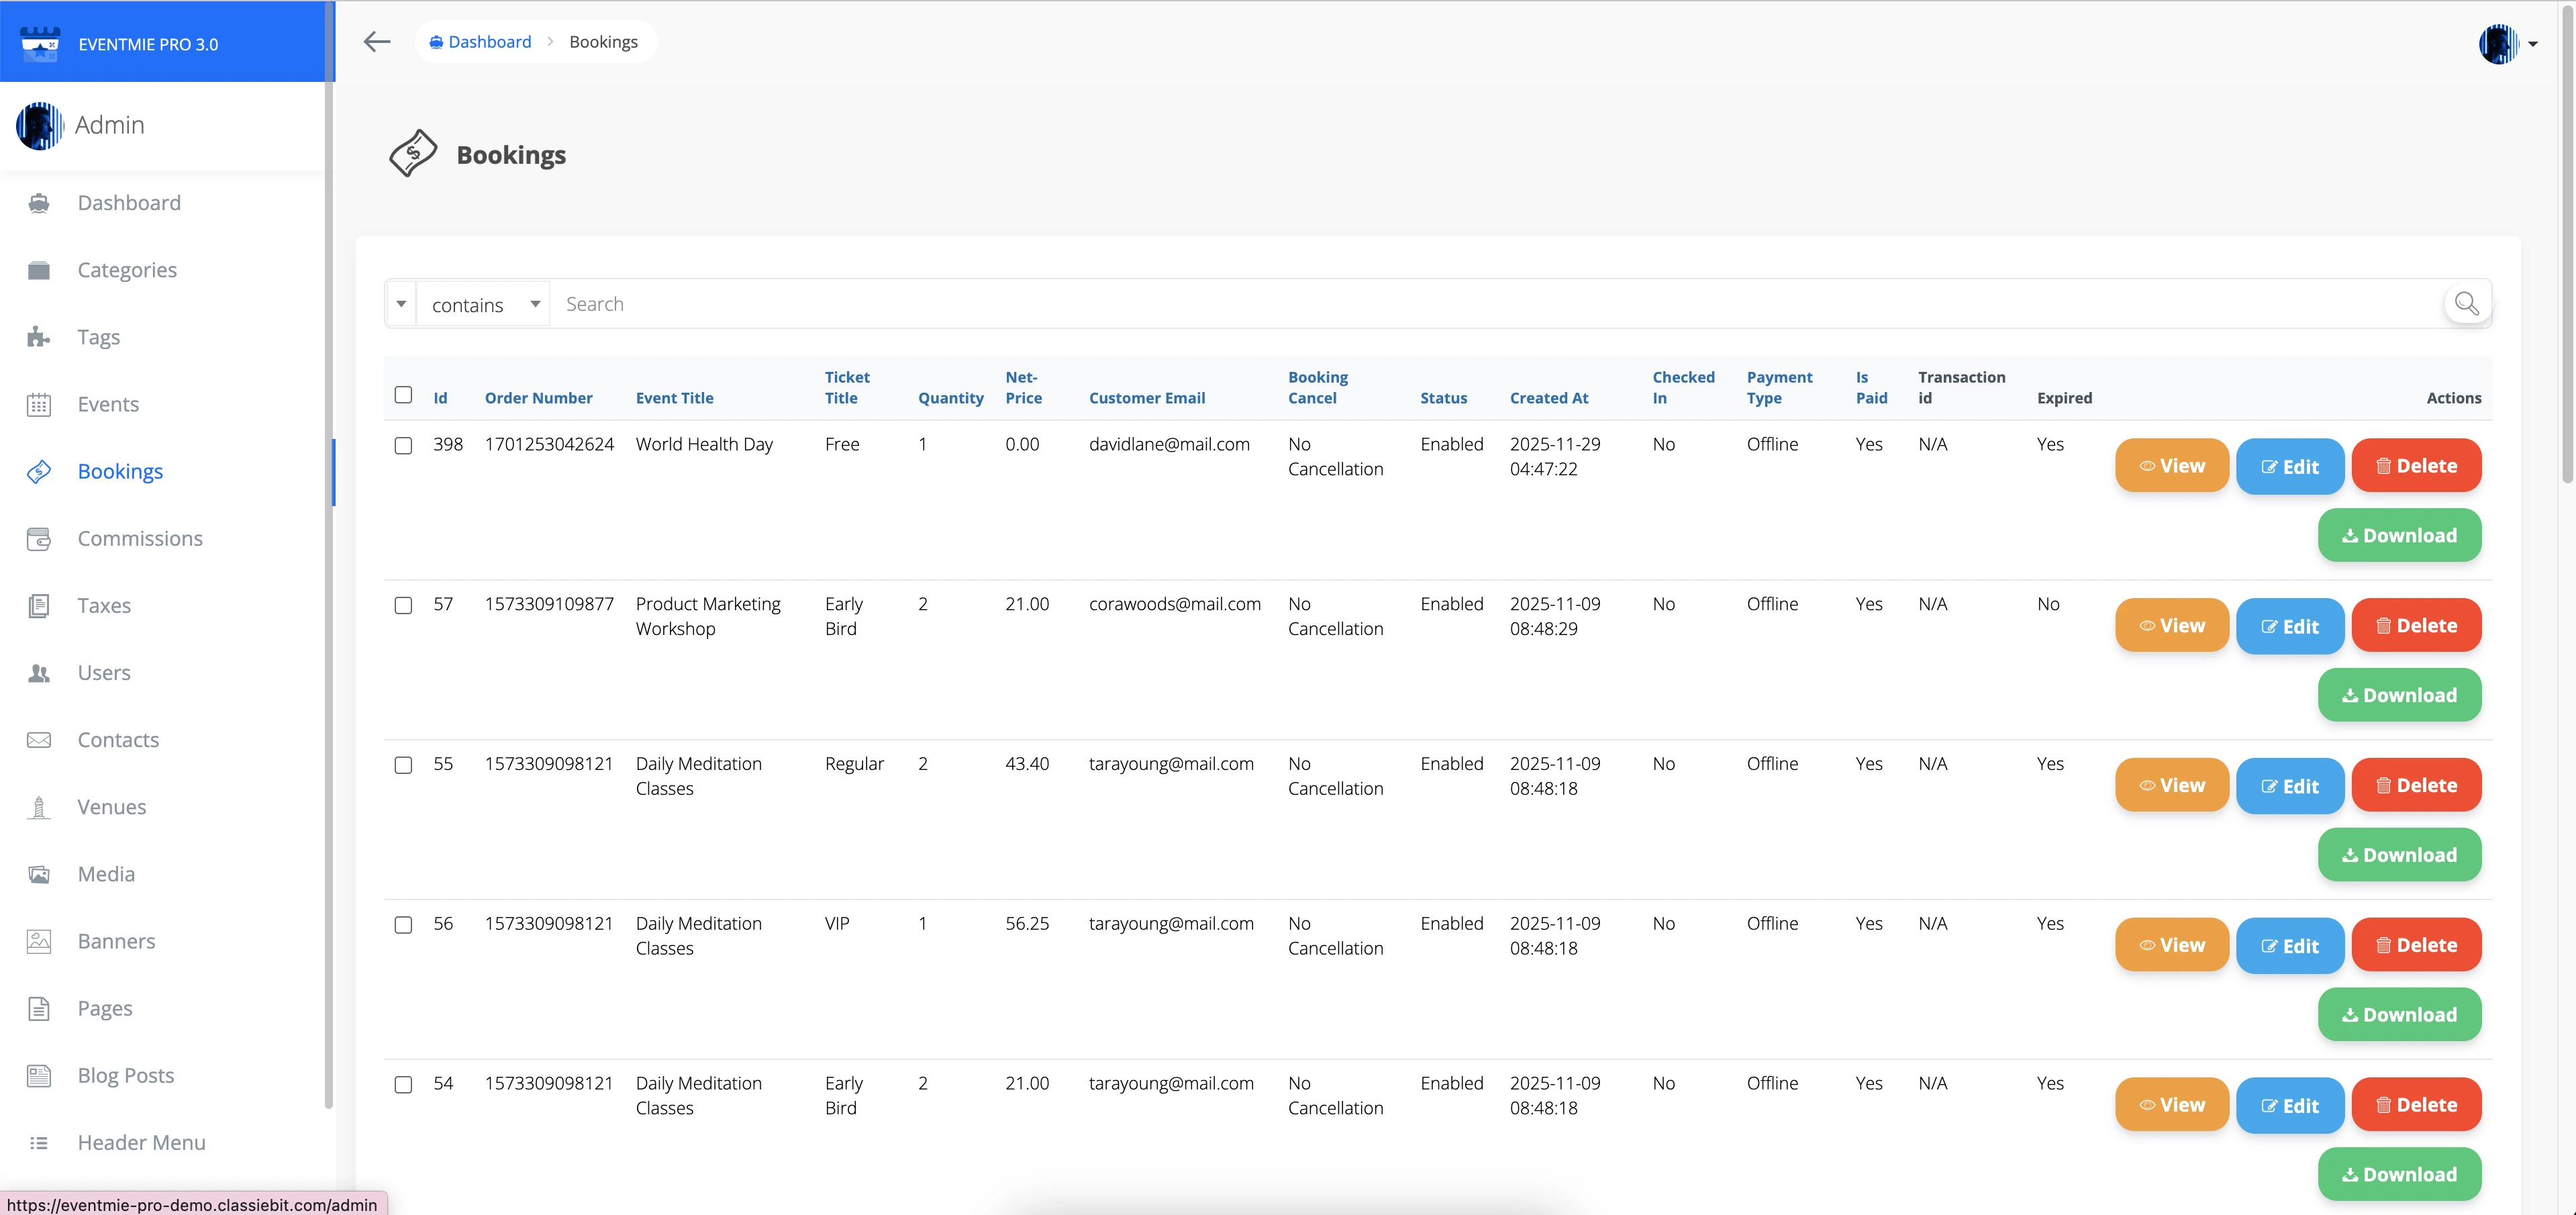This screenshot has width=2576, height=1215.
Task: Sort by the Net-Price column header
Action: (1023, 387)
